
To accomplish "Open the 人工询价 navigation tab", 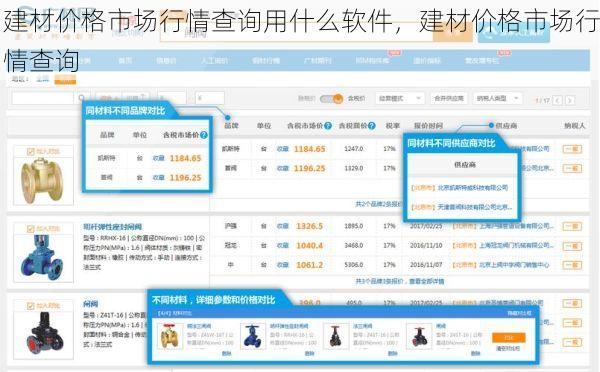I will pyautogui.click(x=215, y=60).
